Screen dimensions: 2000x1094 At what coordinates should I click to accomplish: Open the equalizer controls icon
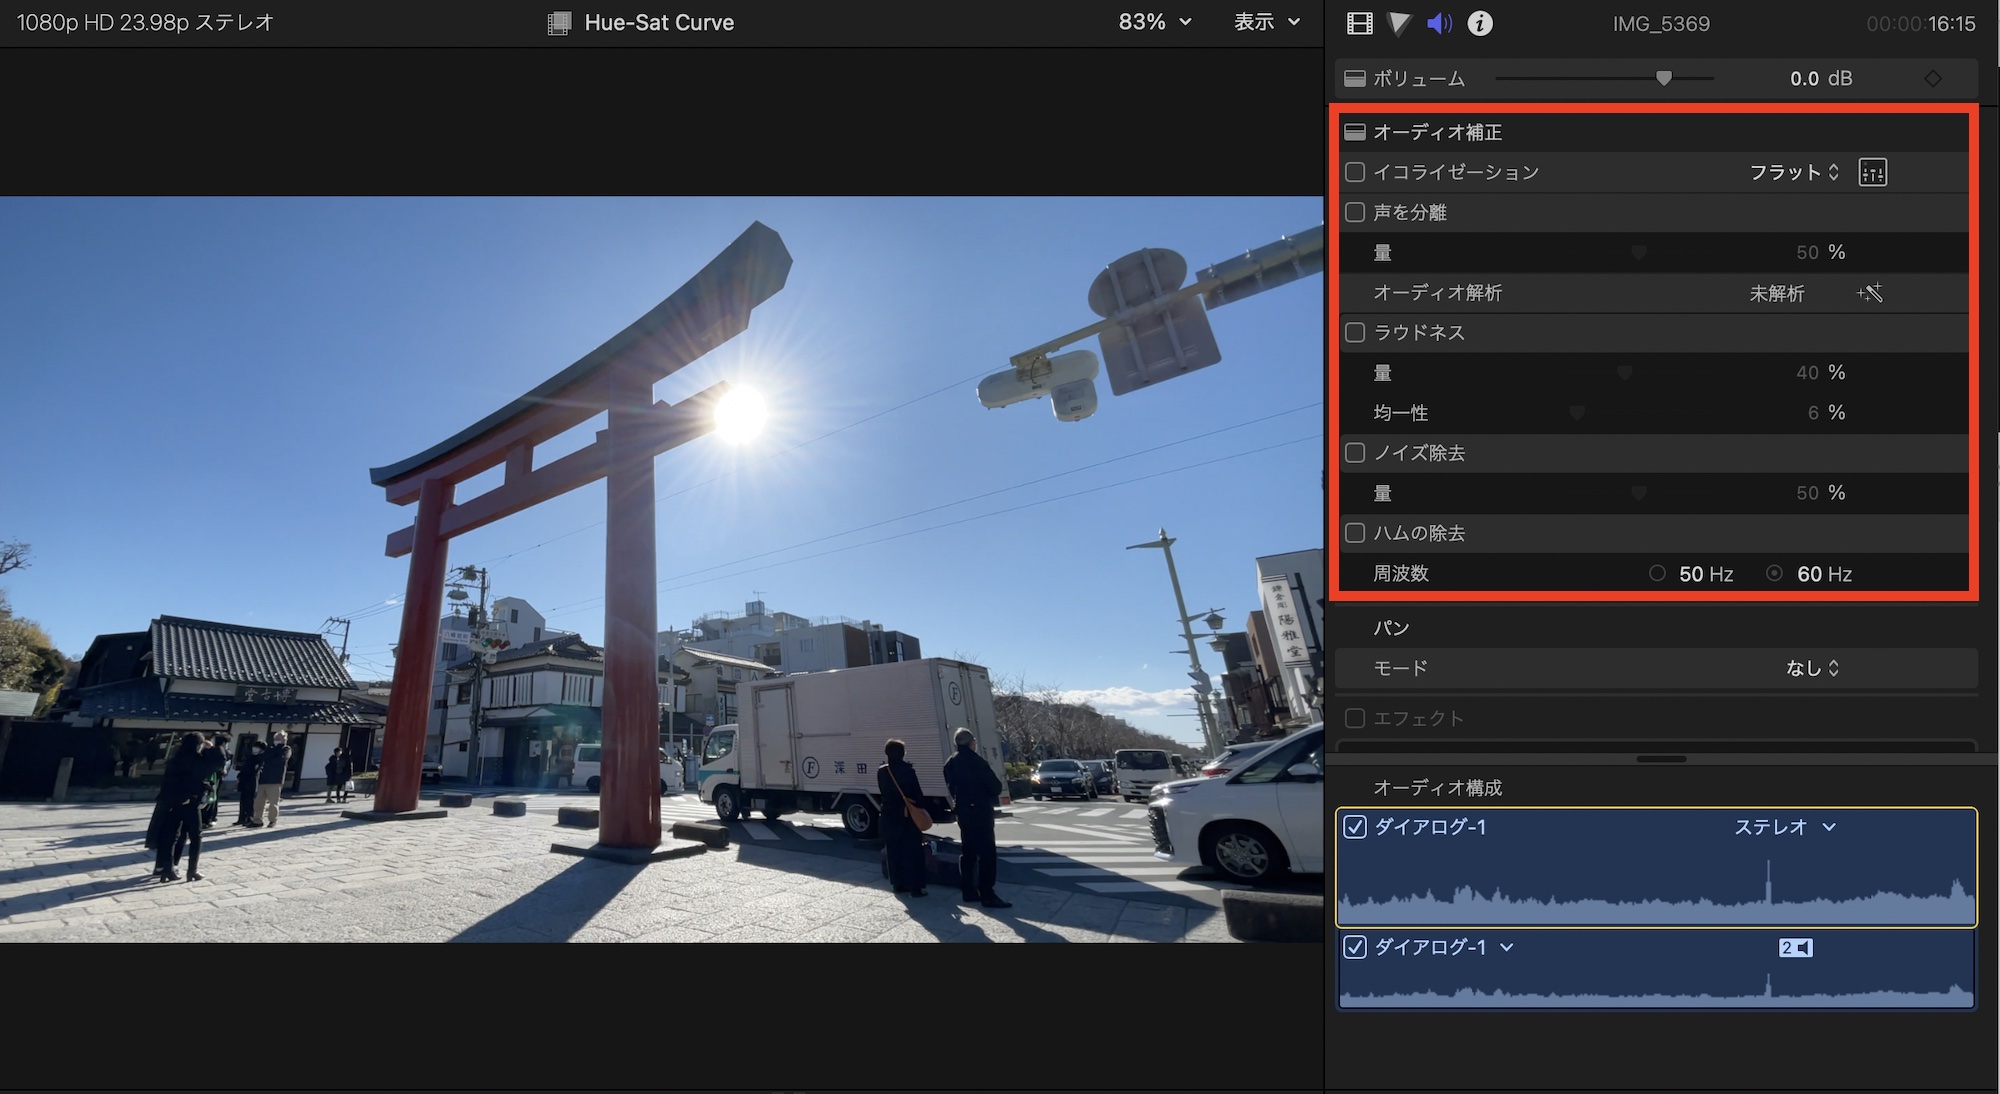[x=1872, y=172]
